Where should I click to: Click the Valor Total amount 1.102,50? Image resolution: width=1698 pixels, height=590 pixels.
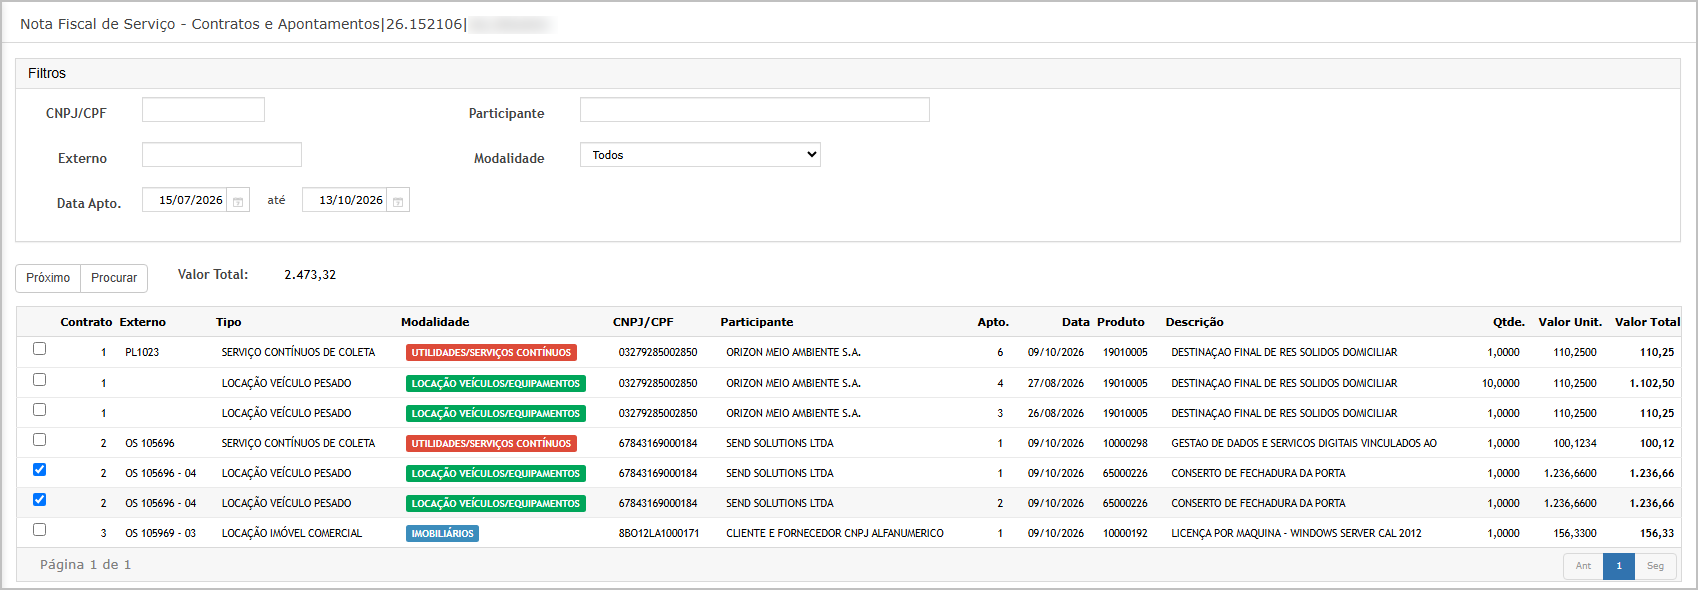coord(1652,383)
